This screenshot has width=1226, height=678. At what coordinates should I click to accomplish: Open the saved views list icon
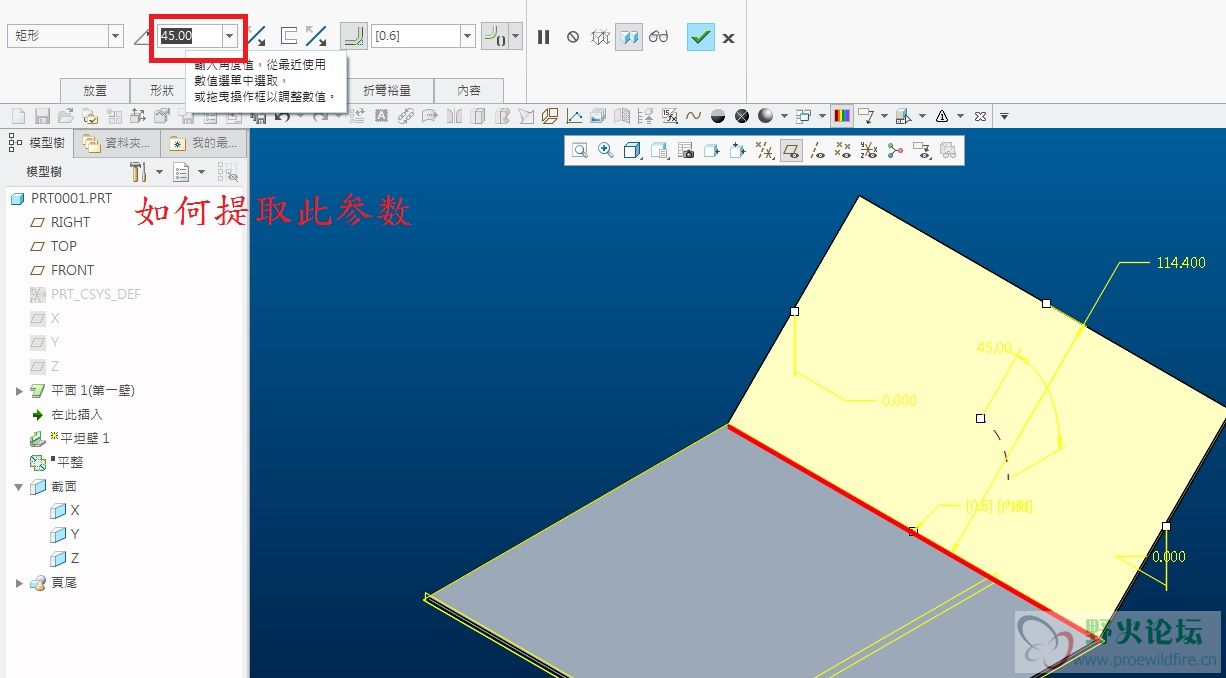coord(659,151)
